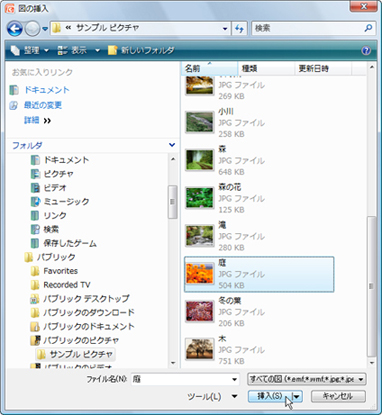The image size is (382, 415).
Task: Show more favorites via 詳細
Action: point(37,120)
